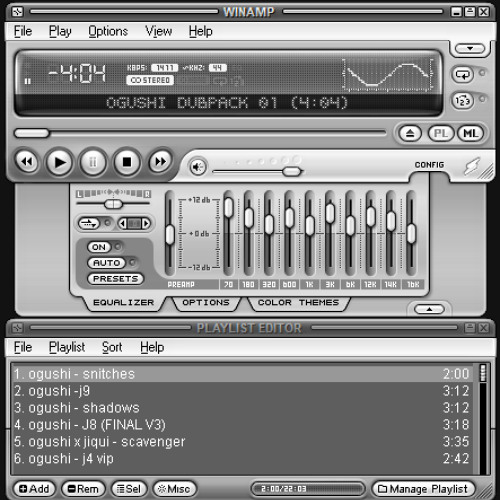500x500 pixels.
Task: Open the Playlist menu
Action: tap(67, 347)
